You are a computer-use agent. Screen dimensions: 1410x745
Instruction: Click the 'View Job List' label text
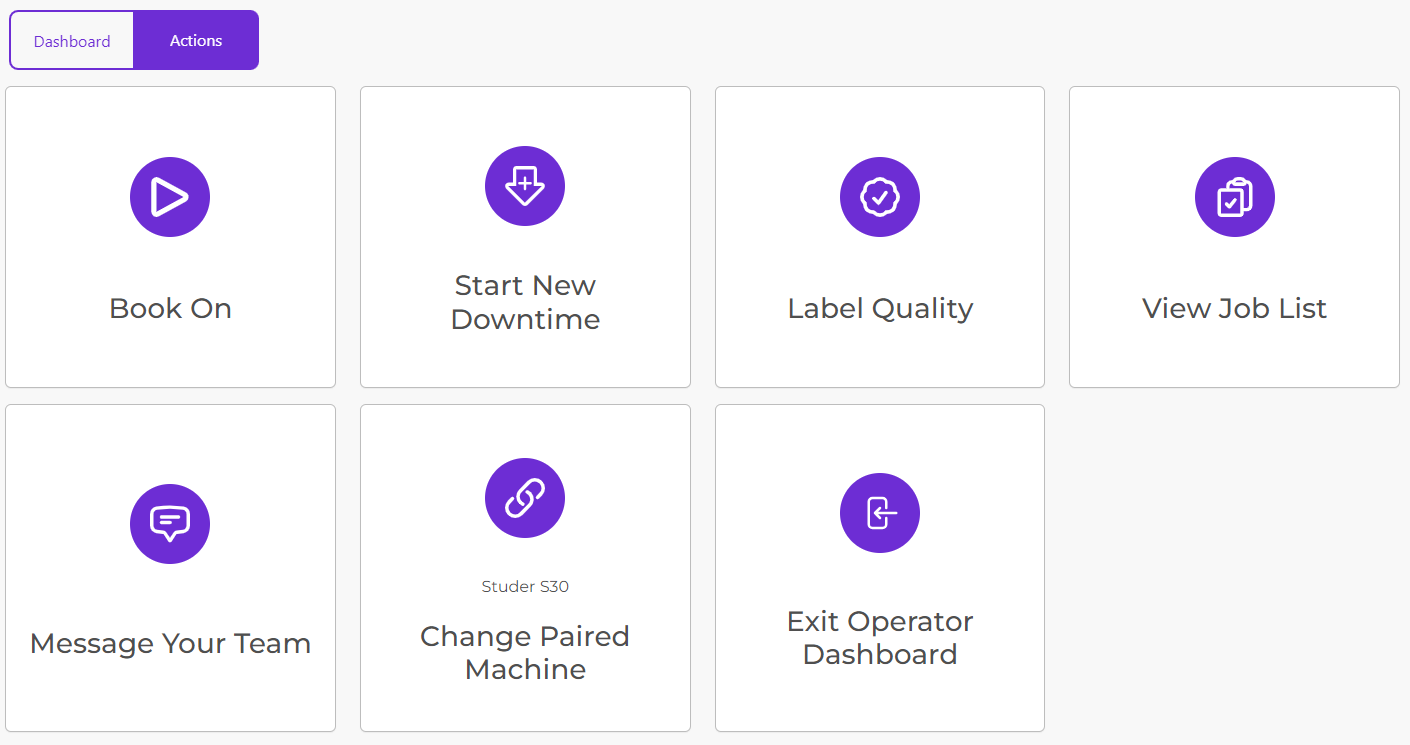coord(1235,308)
